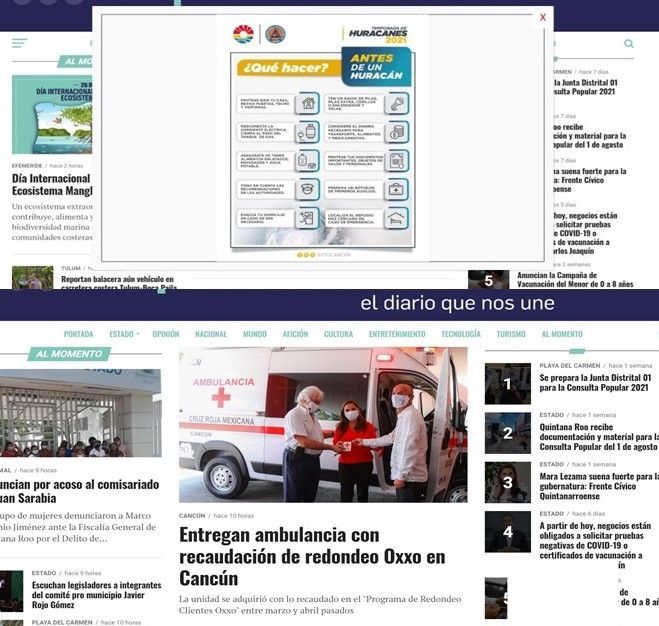Open Día Internacional Ecosistema headline
This screenshot has height=626, width=659.
coord(52,185)
